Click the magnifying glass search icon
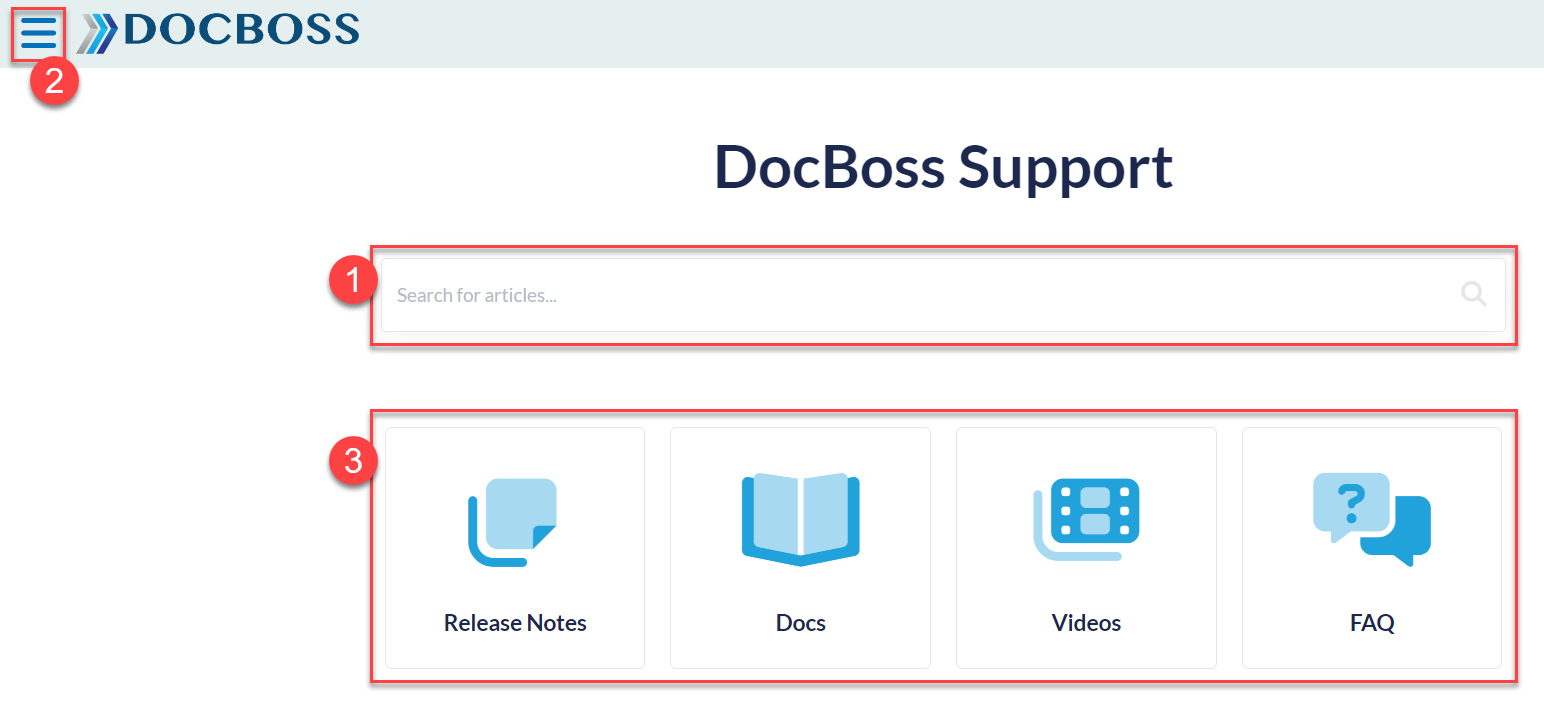The width and height of the screenshot is (1544, 701). (1473, 294)
